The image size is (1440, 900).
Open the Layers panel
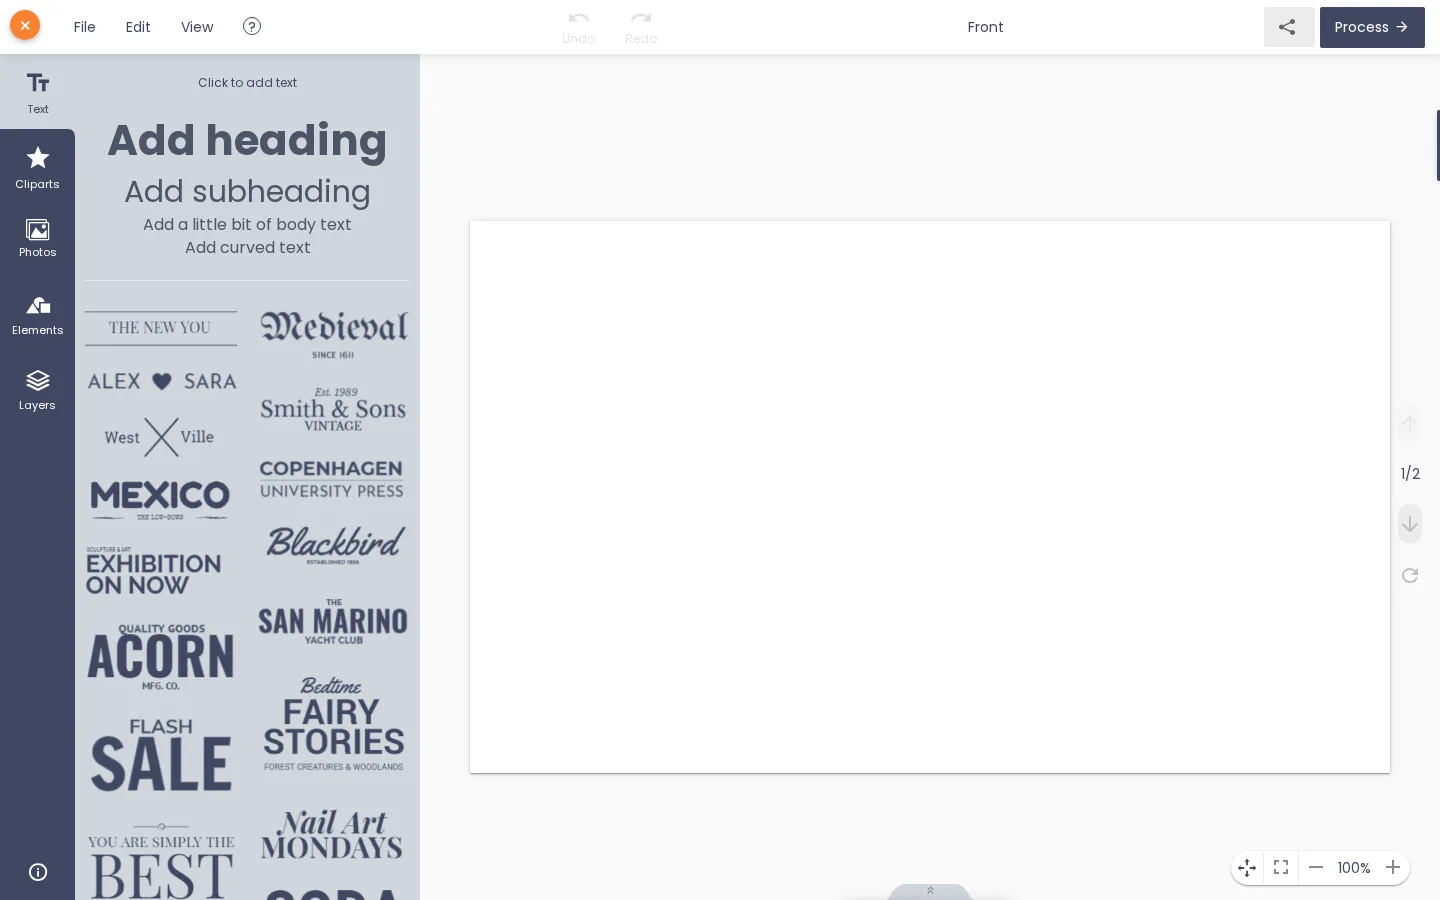tap(38, 390)
